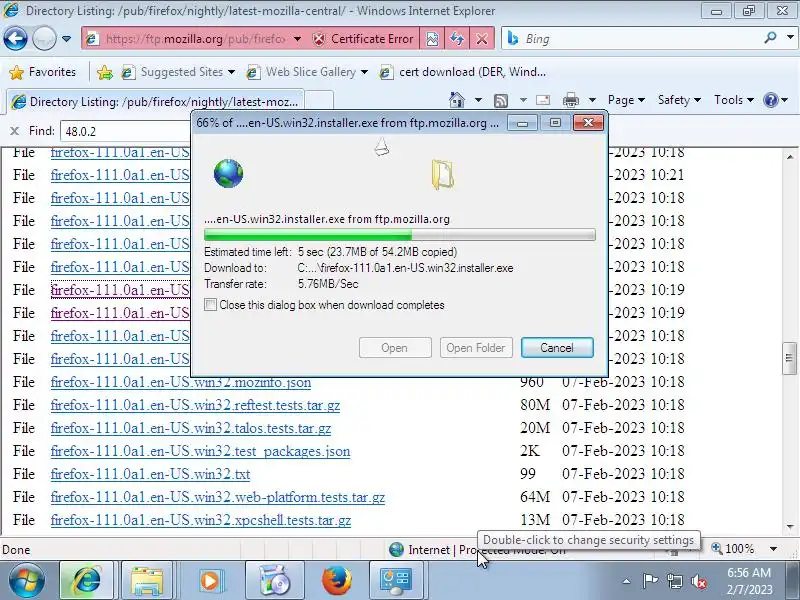Stop loading with the red X icon
Image resolution: width=800 pixels, height=600 pixels.
[x=482, y=39]
